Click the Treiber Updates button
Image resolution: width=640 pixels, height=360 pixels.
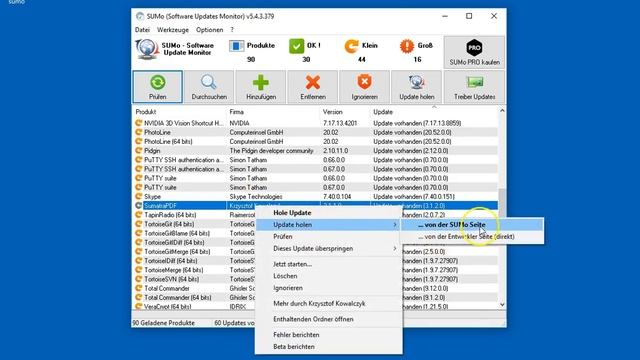474,87
